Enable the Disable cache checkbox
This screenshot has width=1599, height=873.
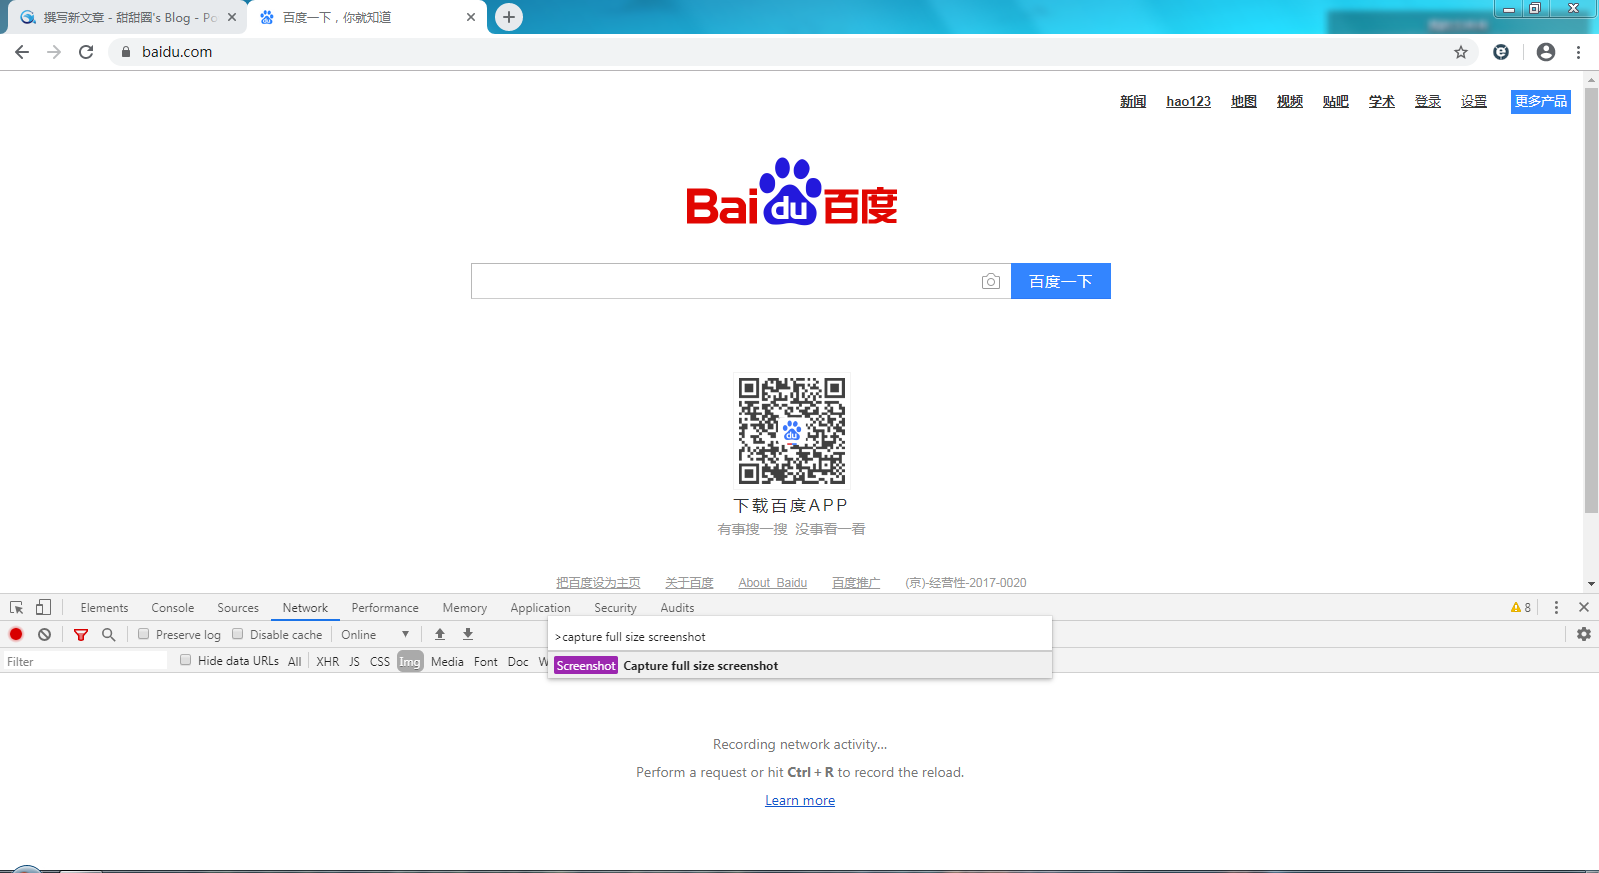[x=238, y=634]
